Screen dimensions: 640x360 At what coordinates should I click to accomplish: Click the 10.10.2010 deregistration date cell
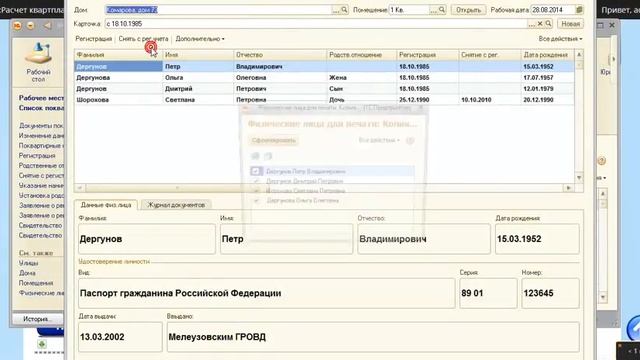[490, 100]
